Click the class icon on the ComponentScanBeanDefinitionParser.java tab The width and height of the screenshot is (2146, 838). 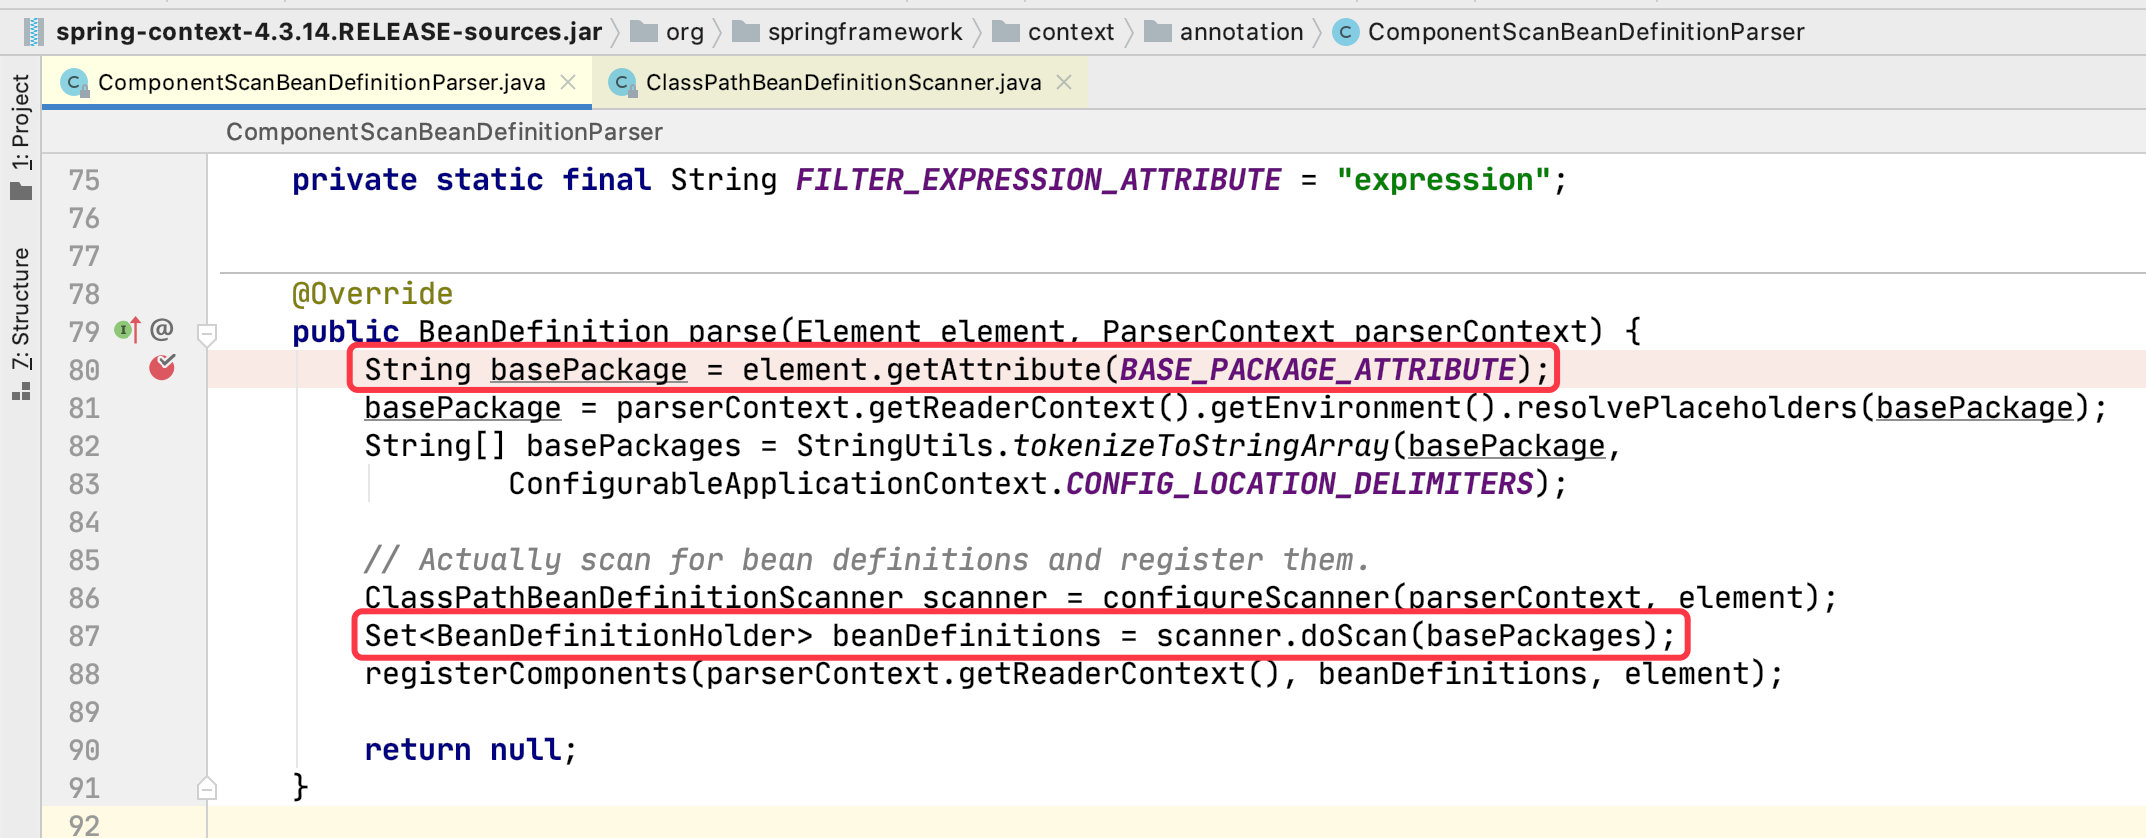[74, 82]
